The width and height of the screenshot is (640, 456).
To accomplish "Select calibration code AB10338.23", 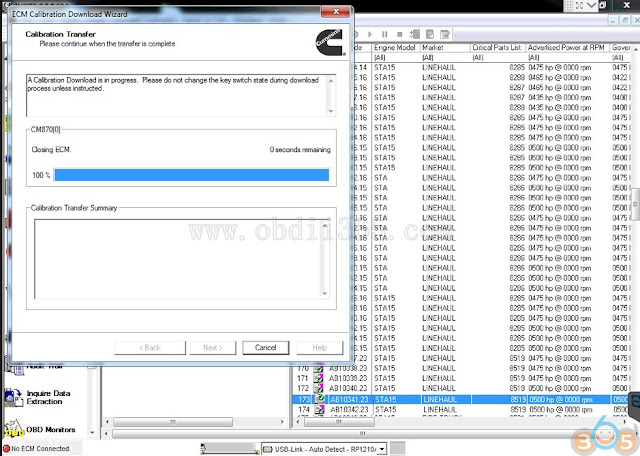I will pyautogui.click(x=348, y=369).
